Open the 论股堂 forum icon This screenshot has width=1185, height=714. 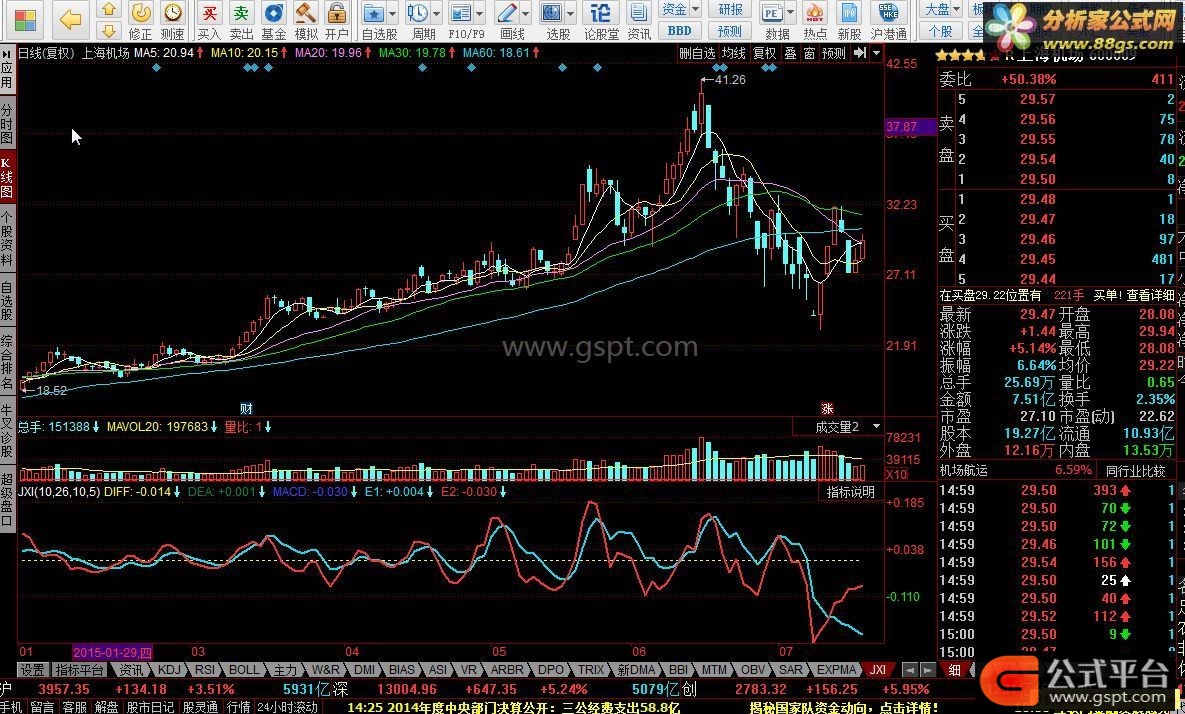[601, 20]
